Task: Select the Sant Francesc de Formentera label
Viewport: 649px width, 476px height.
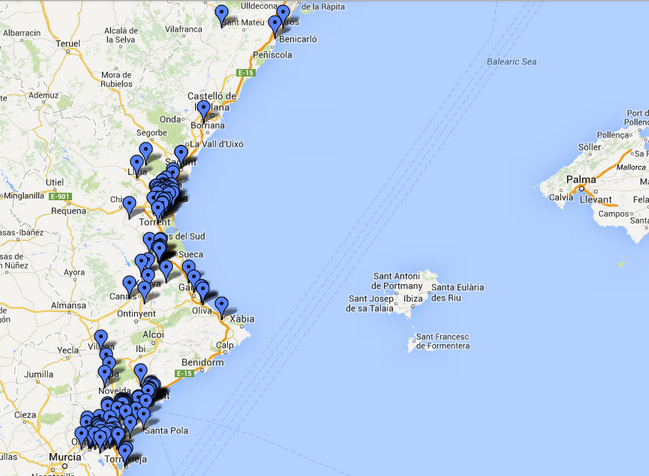Action: pos(442,341)
